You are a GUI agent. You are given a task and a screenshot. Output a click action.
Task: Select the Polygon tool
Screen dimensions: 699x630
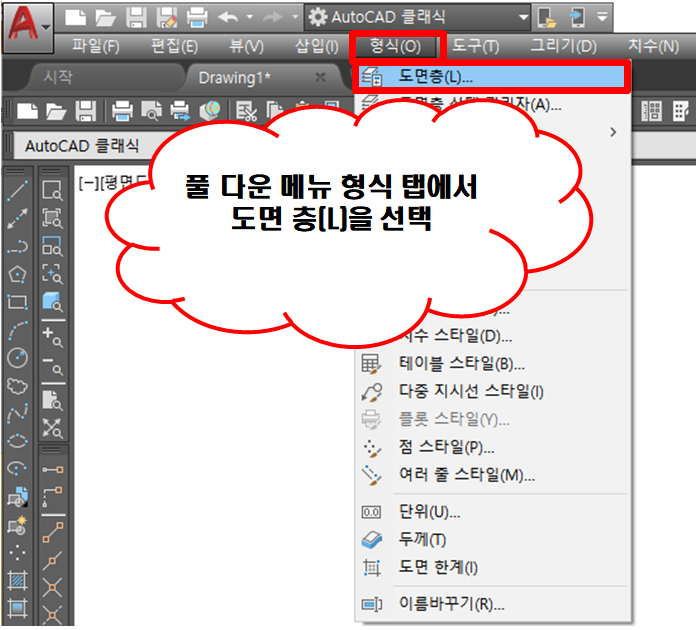pos(17,274)
